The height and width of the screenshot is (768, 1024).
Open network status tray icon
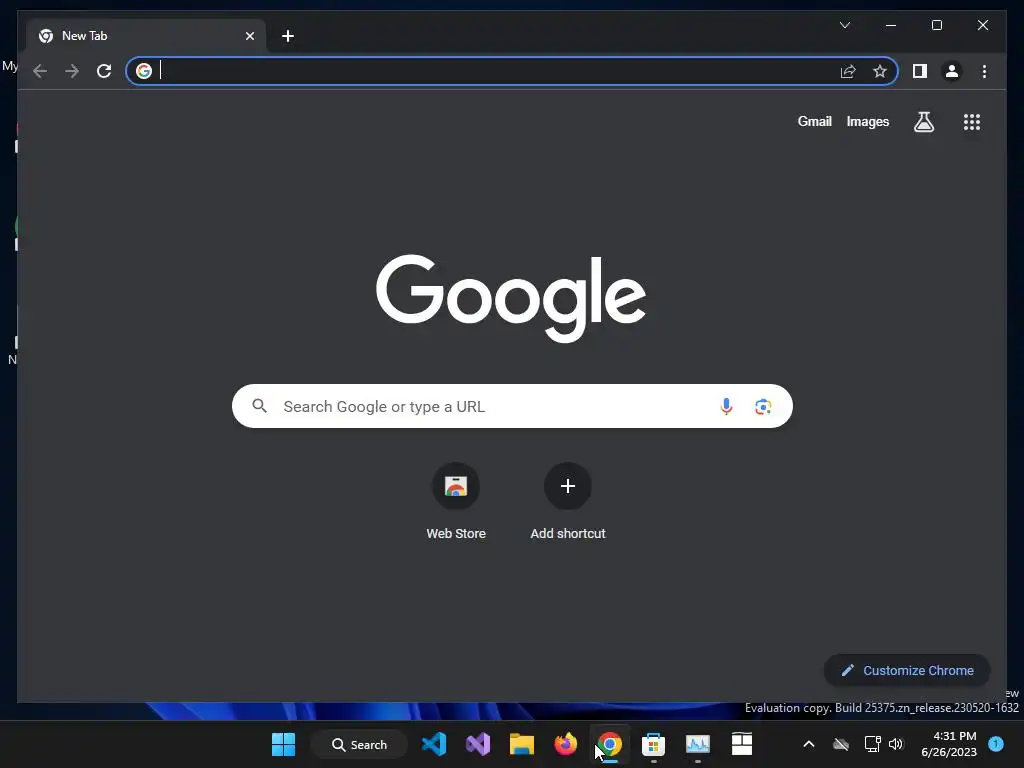pos(872,744)
